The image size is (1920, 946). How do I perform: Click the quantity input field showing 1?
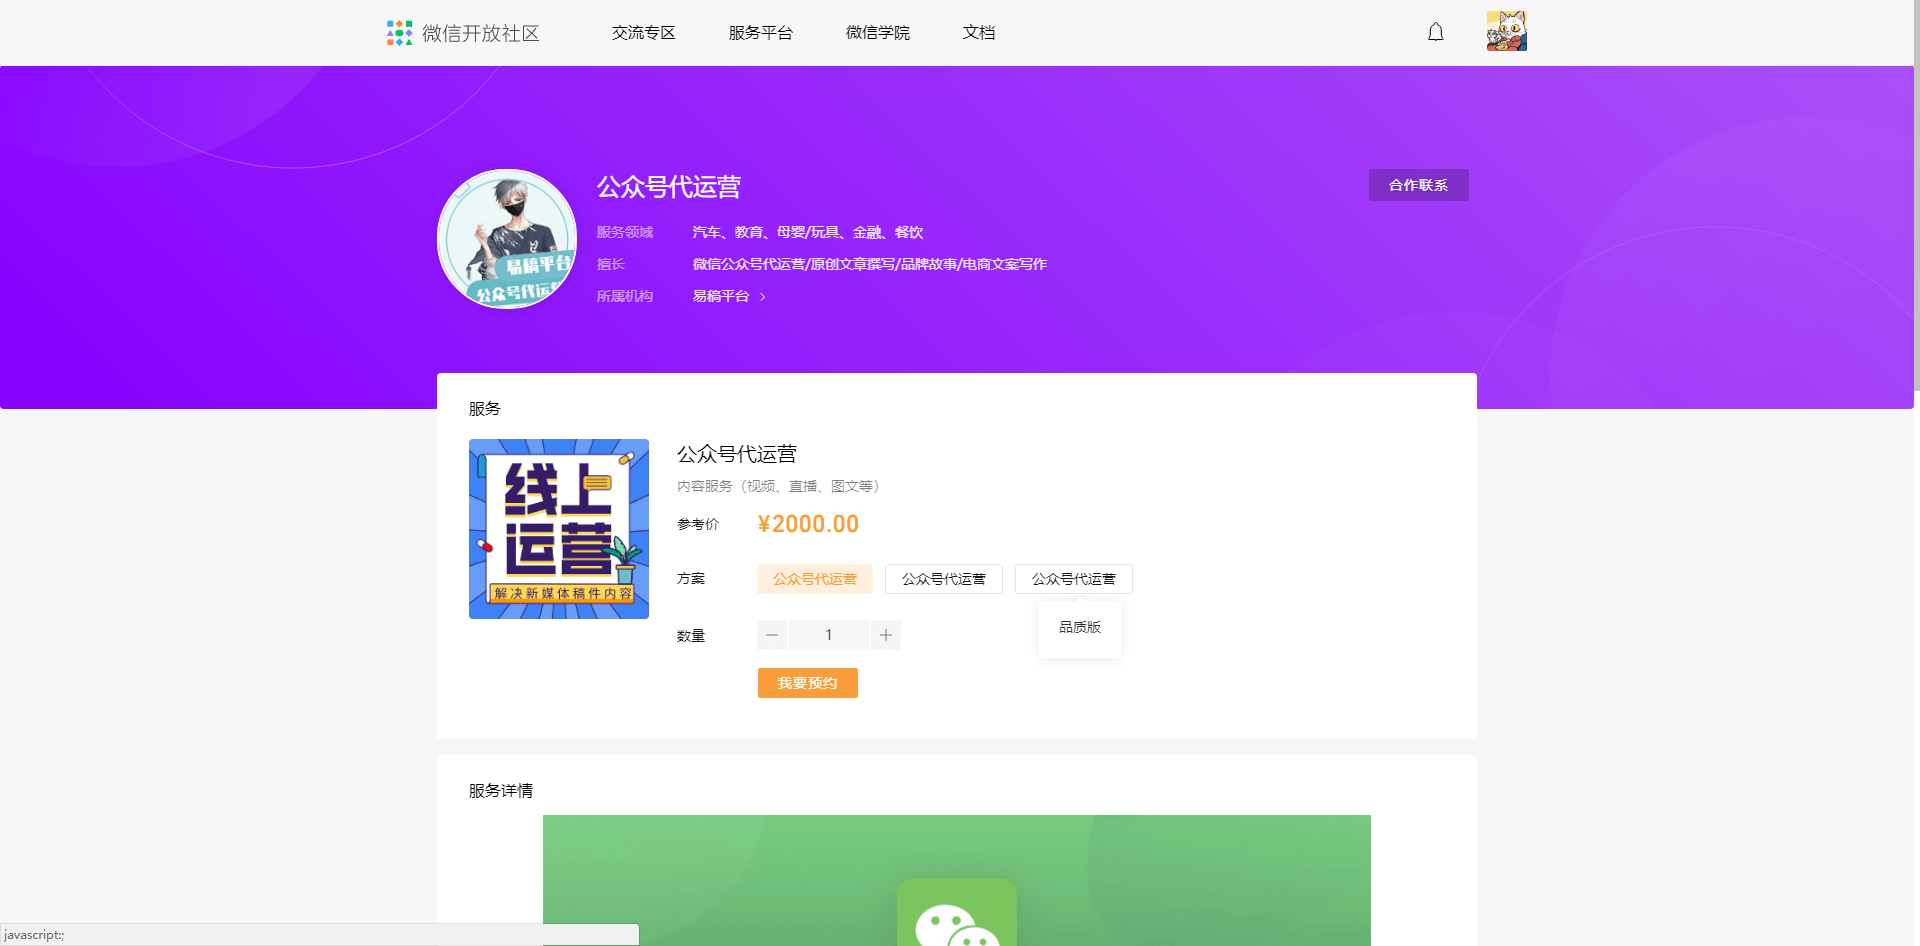[829, 635]
